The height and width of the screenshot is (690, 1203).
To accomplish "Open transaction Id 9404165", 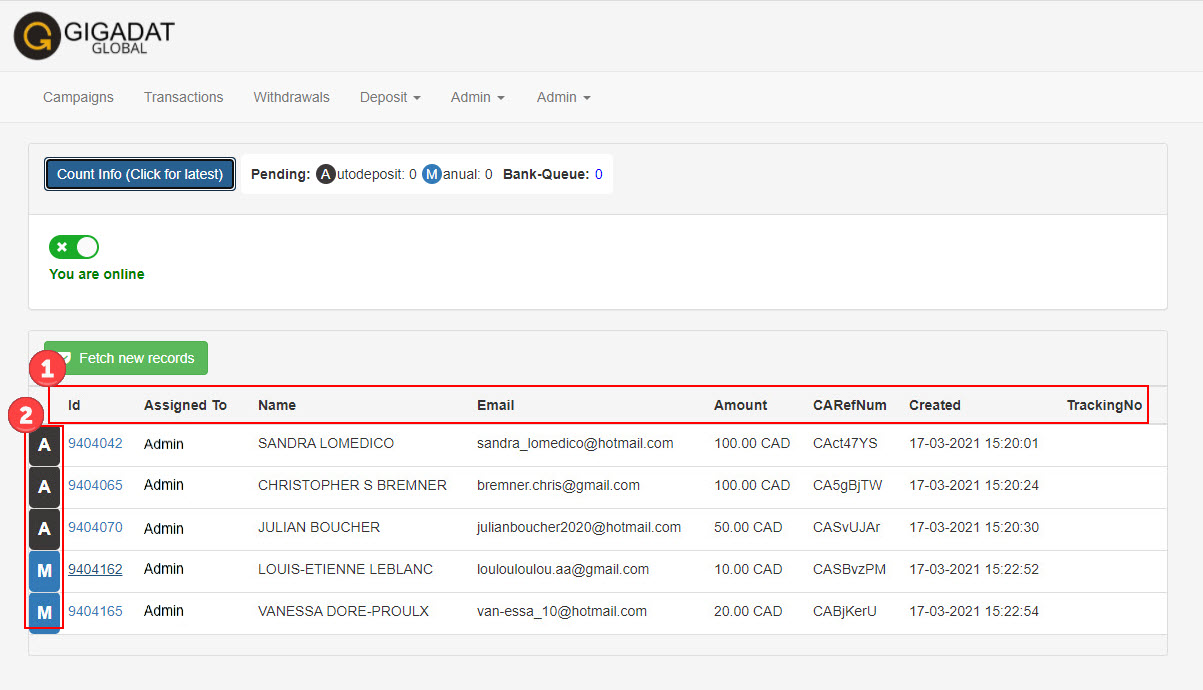I will pyautogui.click(x=95, y=611).
